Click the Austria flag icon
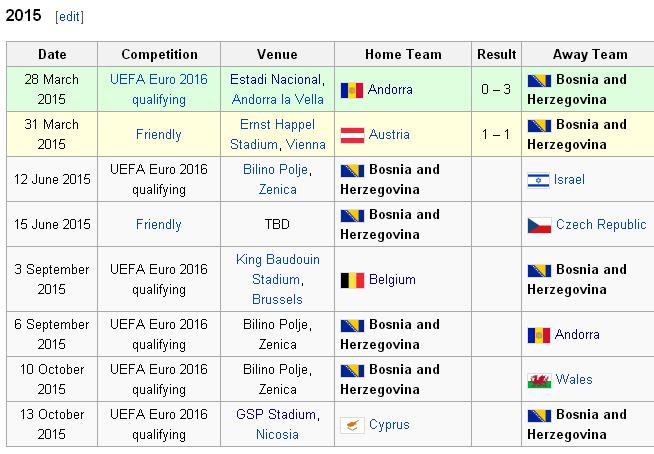654x454 pixels. pos(352,135)
